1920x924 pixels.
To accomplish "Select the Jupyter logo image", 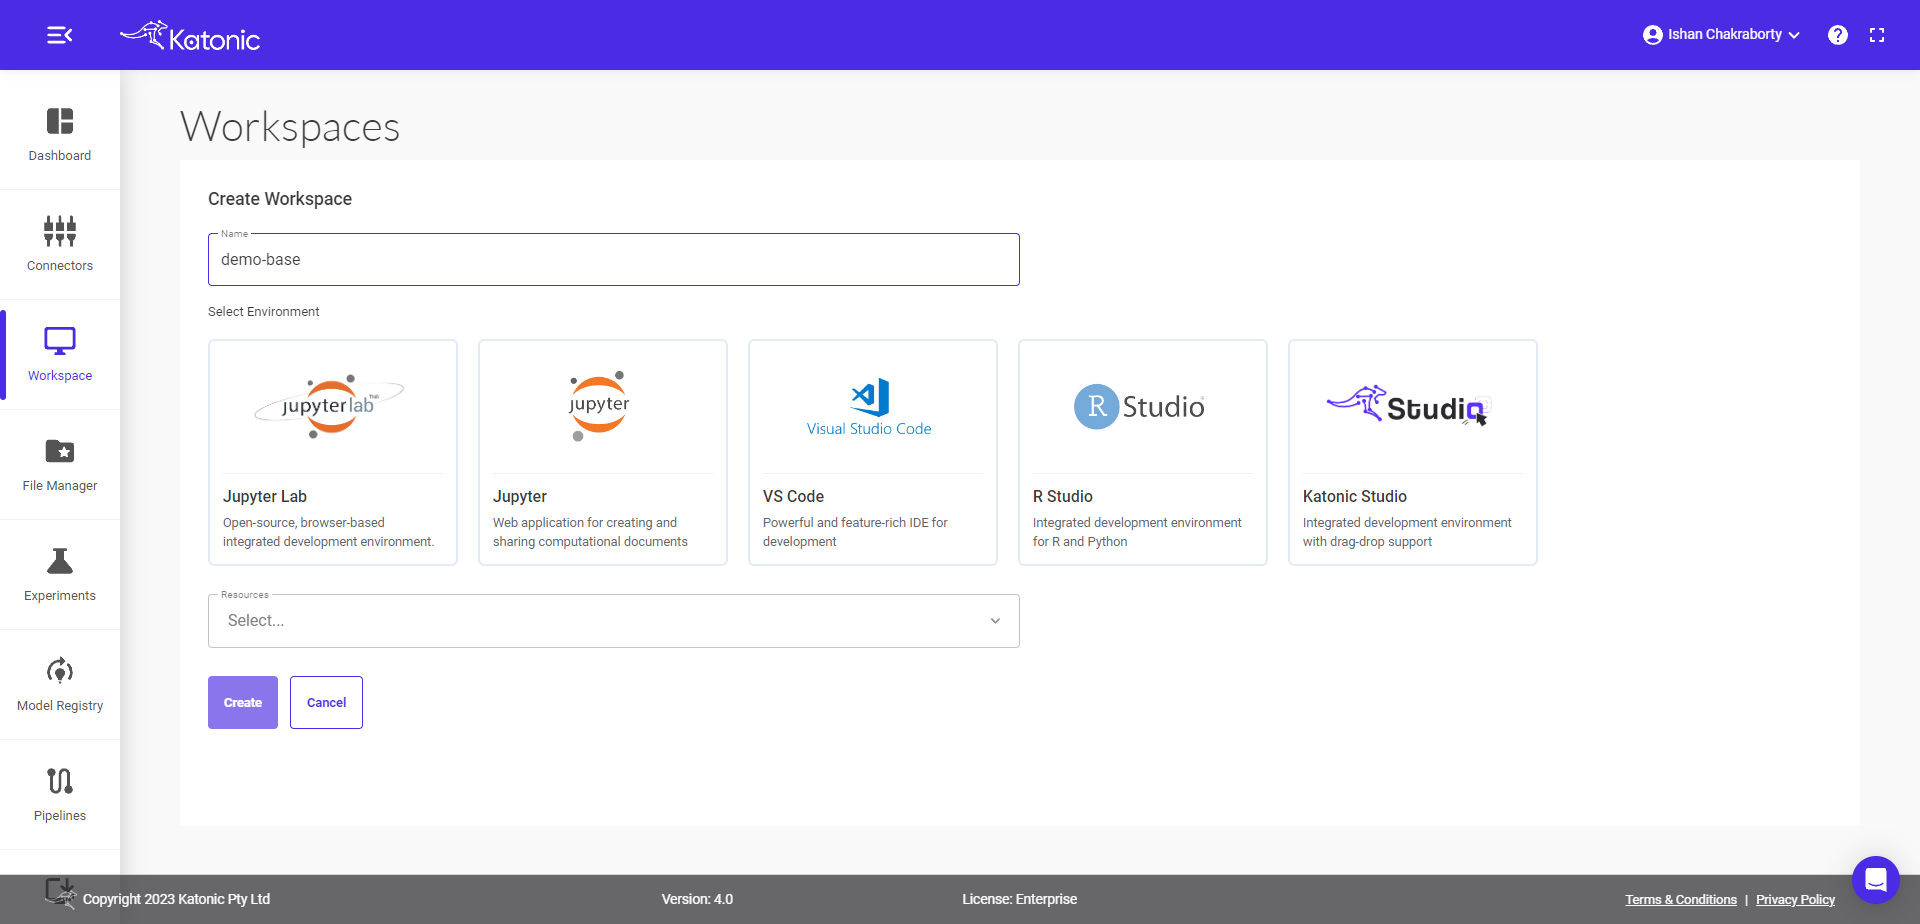I will (599, 406).
